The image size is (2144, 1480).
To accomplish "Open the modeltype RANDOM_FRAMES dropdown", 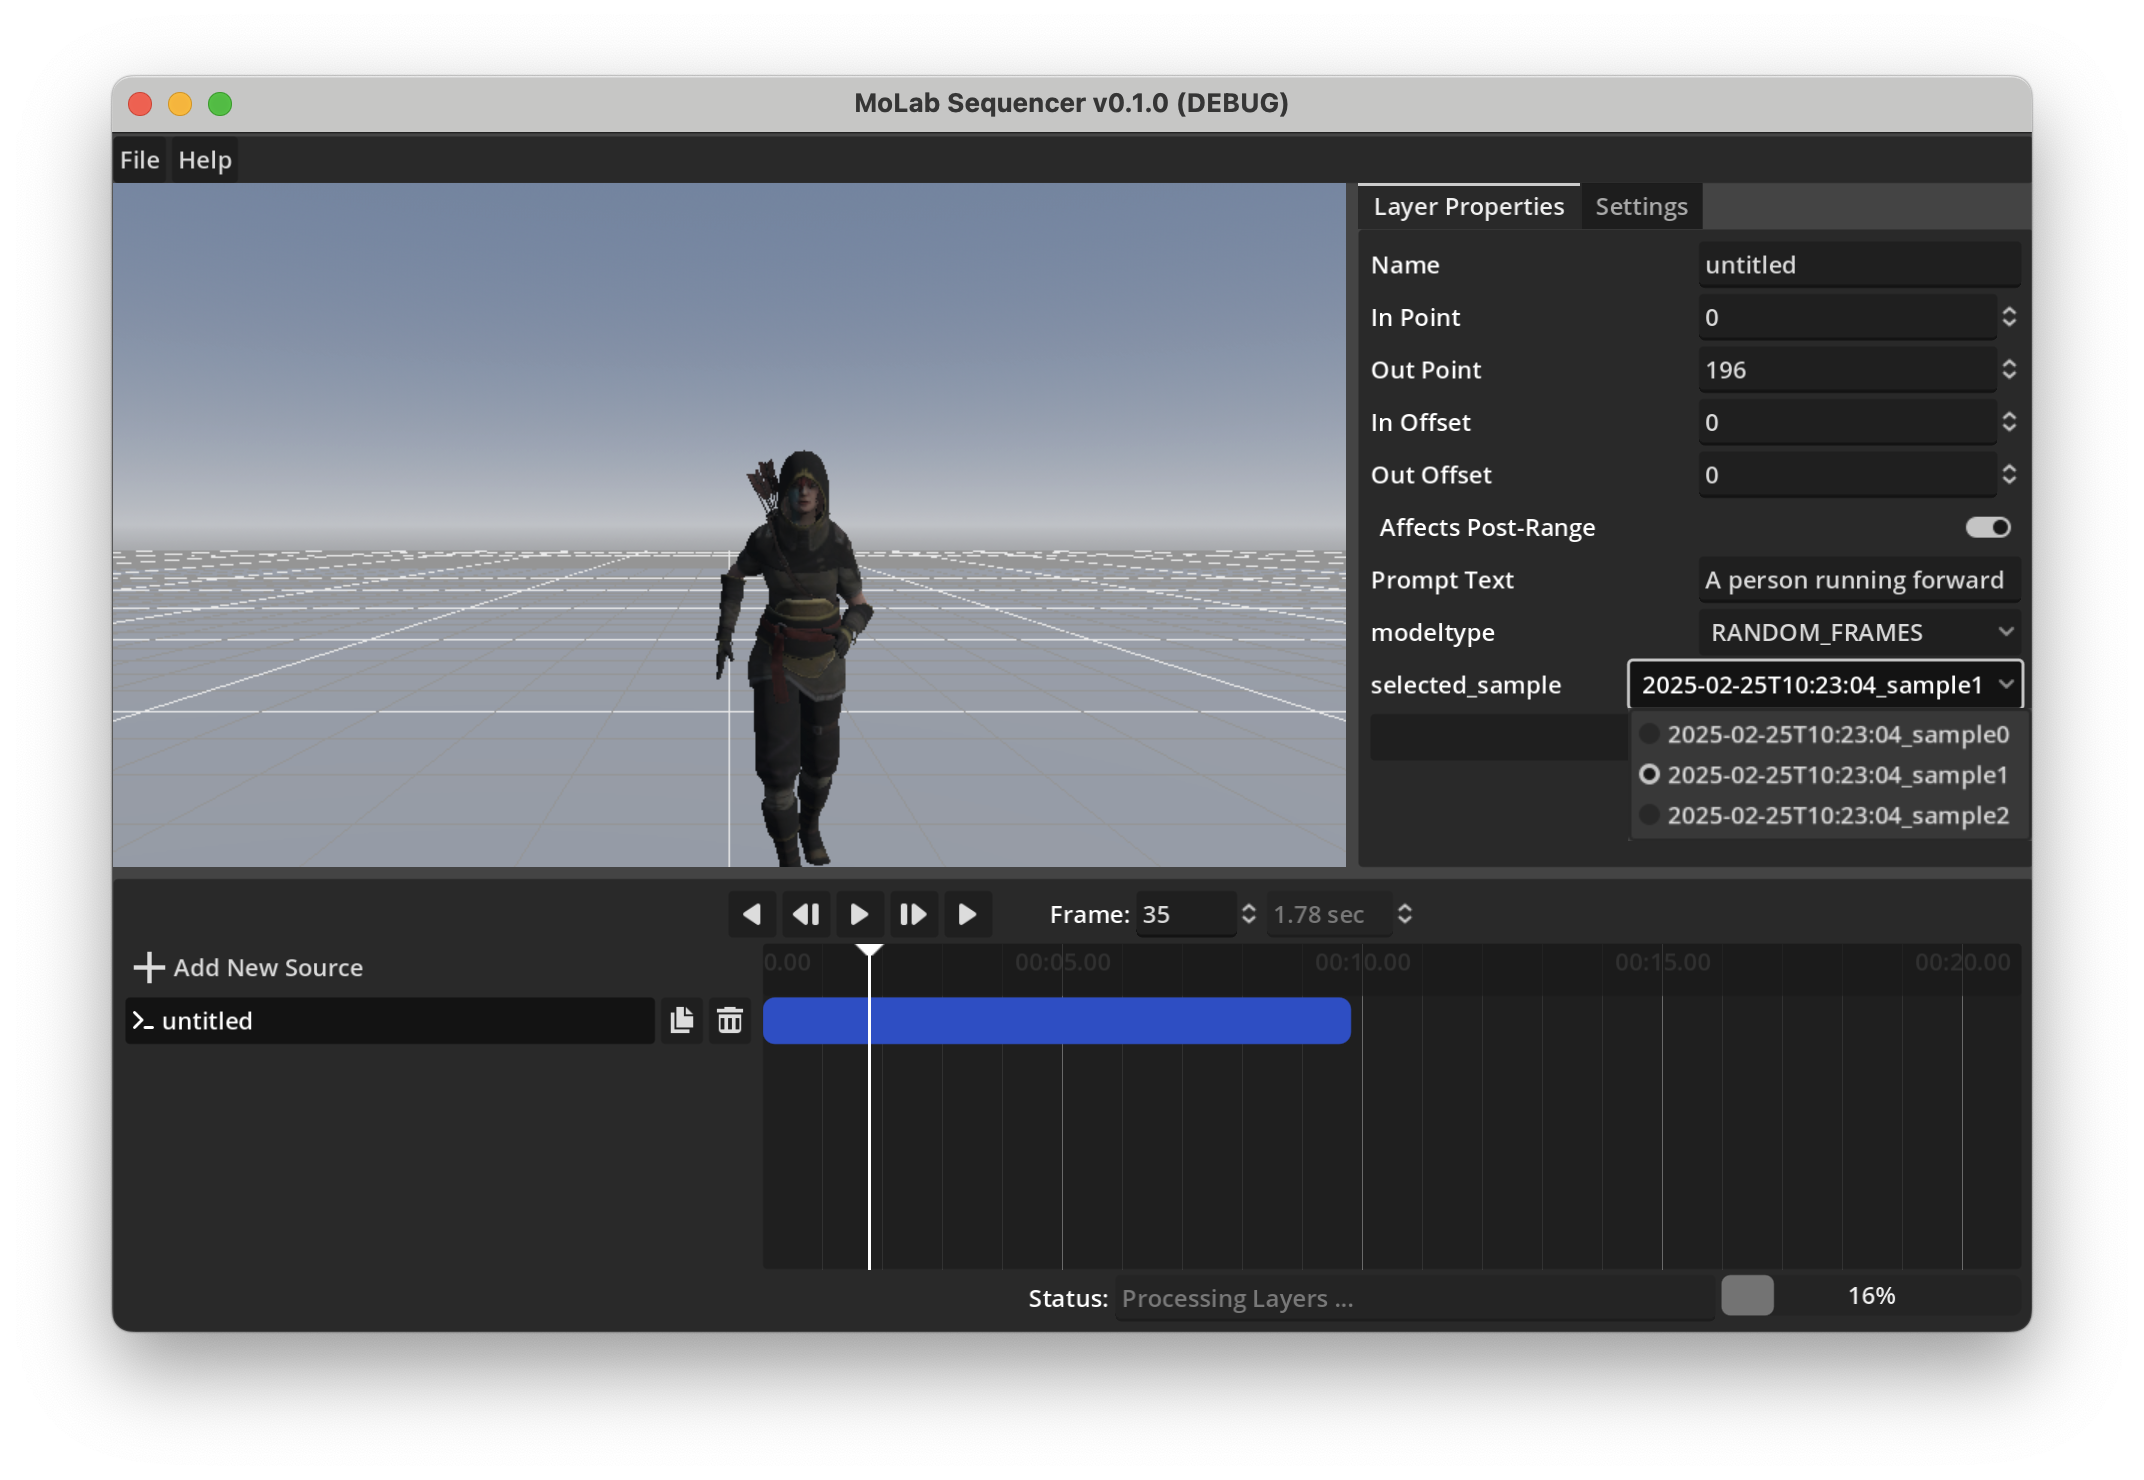I will (1860, 632).
